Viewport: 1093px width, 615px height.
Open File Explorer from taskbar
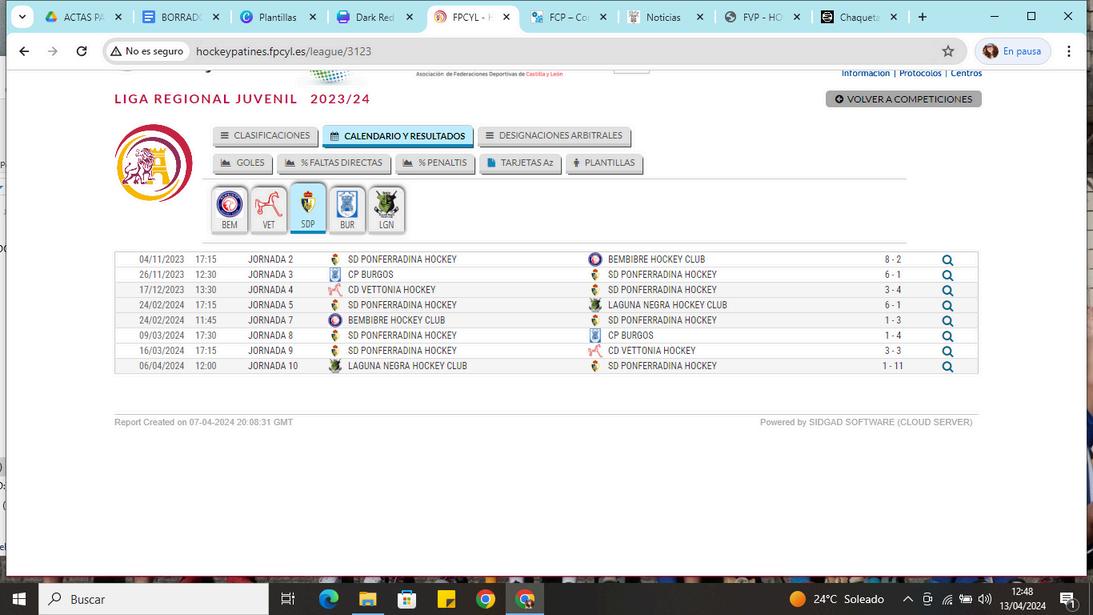[367, 599]
